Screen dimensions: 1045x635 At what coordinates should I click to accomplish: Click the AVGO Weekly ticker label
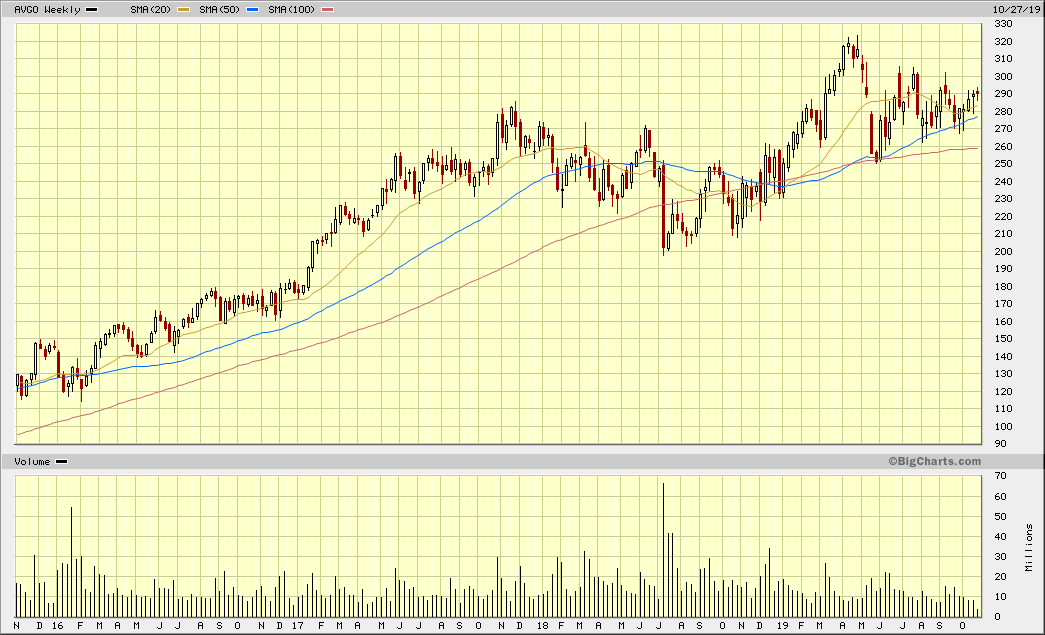48,8
